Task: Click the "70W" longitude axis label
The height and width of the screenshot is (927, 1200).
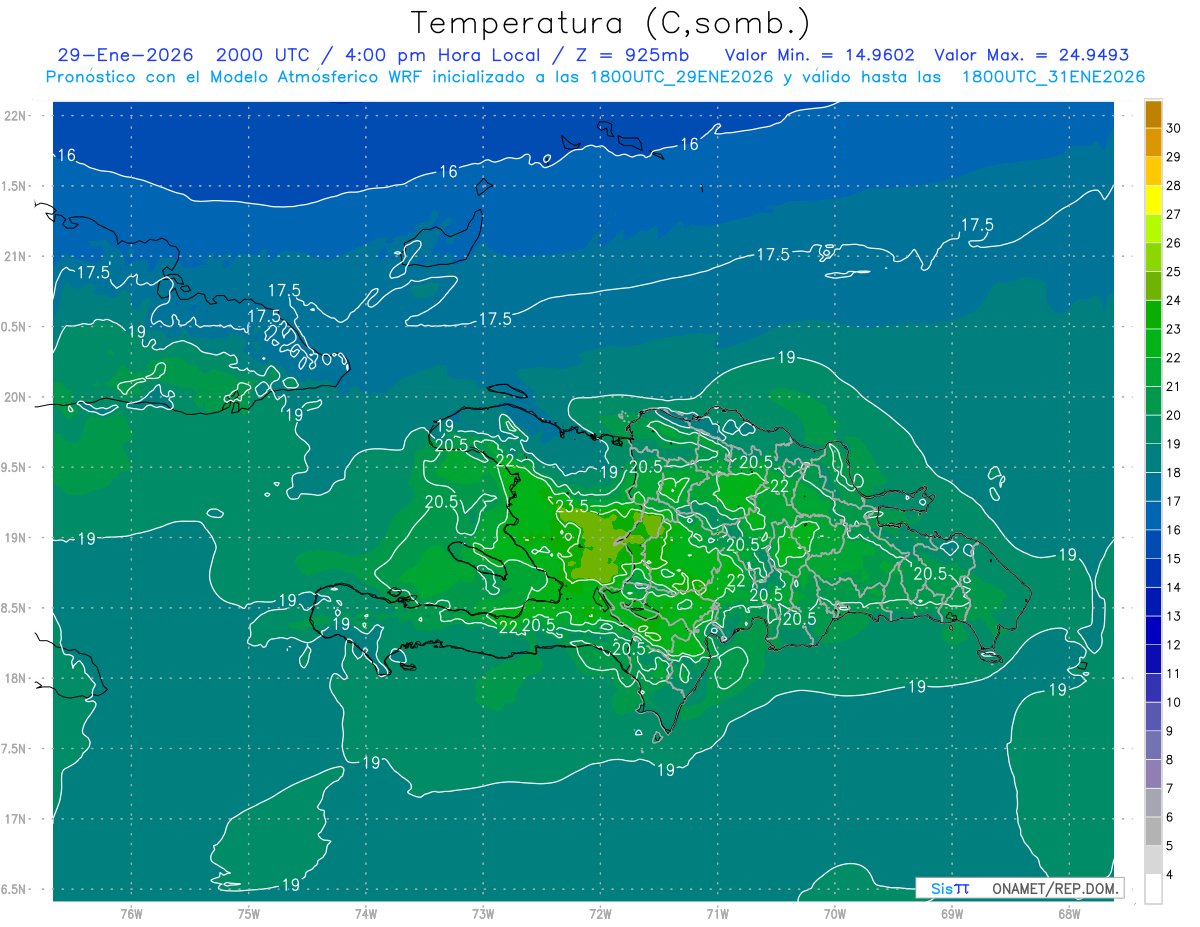Action: pyautogui.click(x=834, y=914)
